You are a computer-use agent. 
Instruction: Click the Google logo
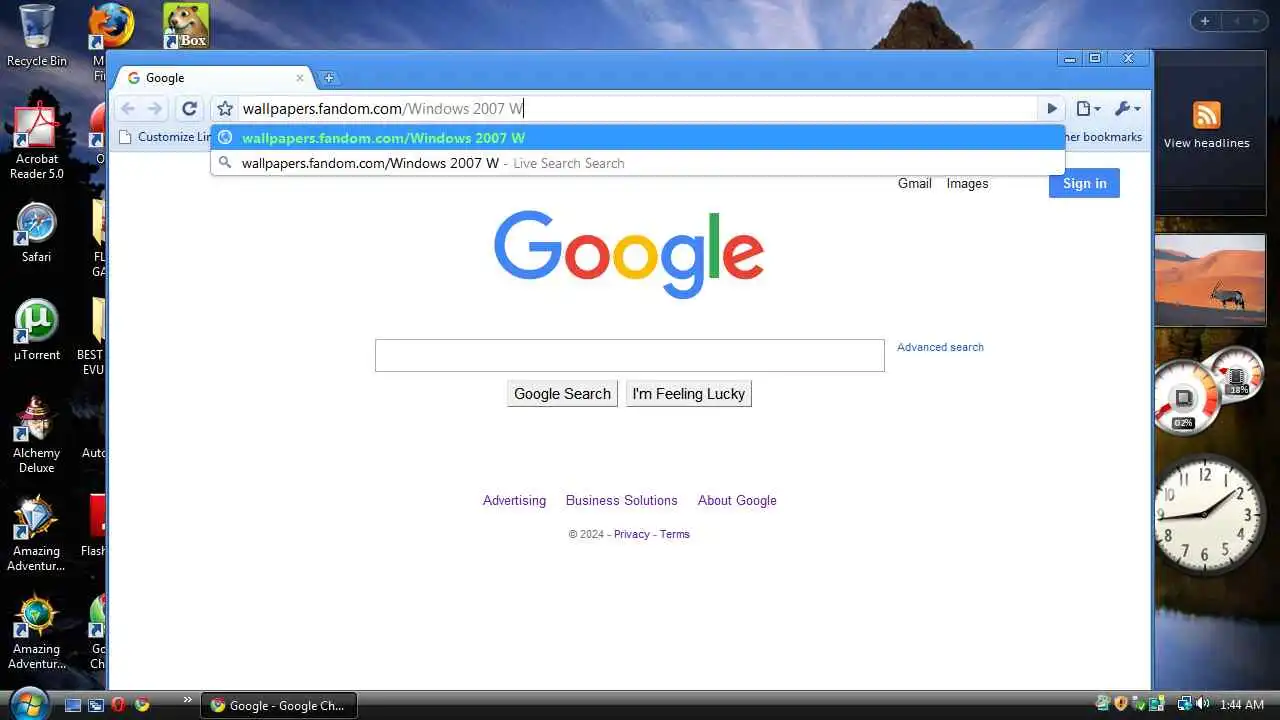tap(629, 254)
